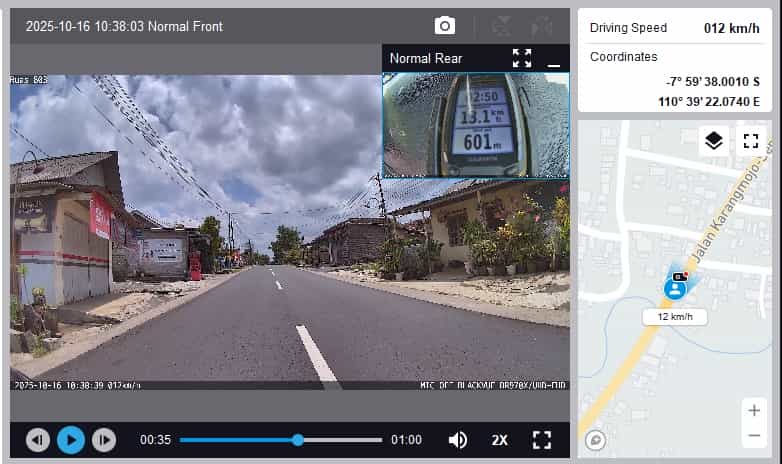Click the 12 km/h speed label on map

click(675, 316)
